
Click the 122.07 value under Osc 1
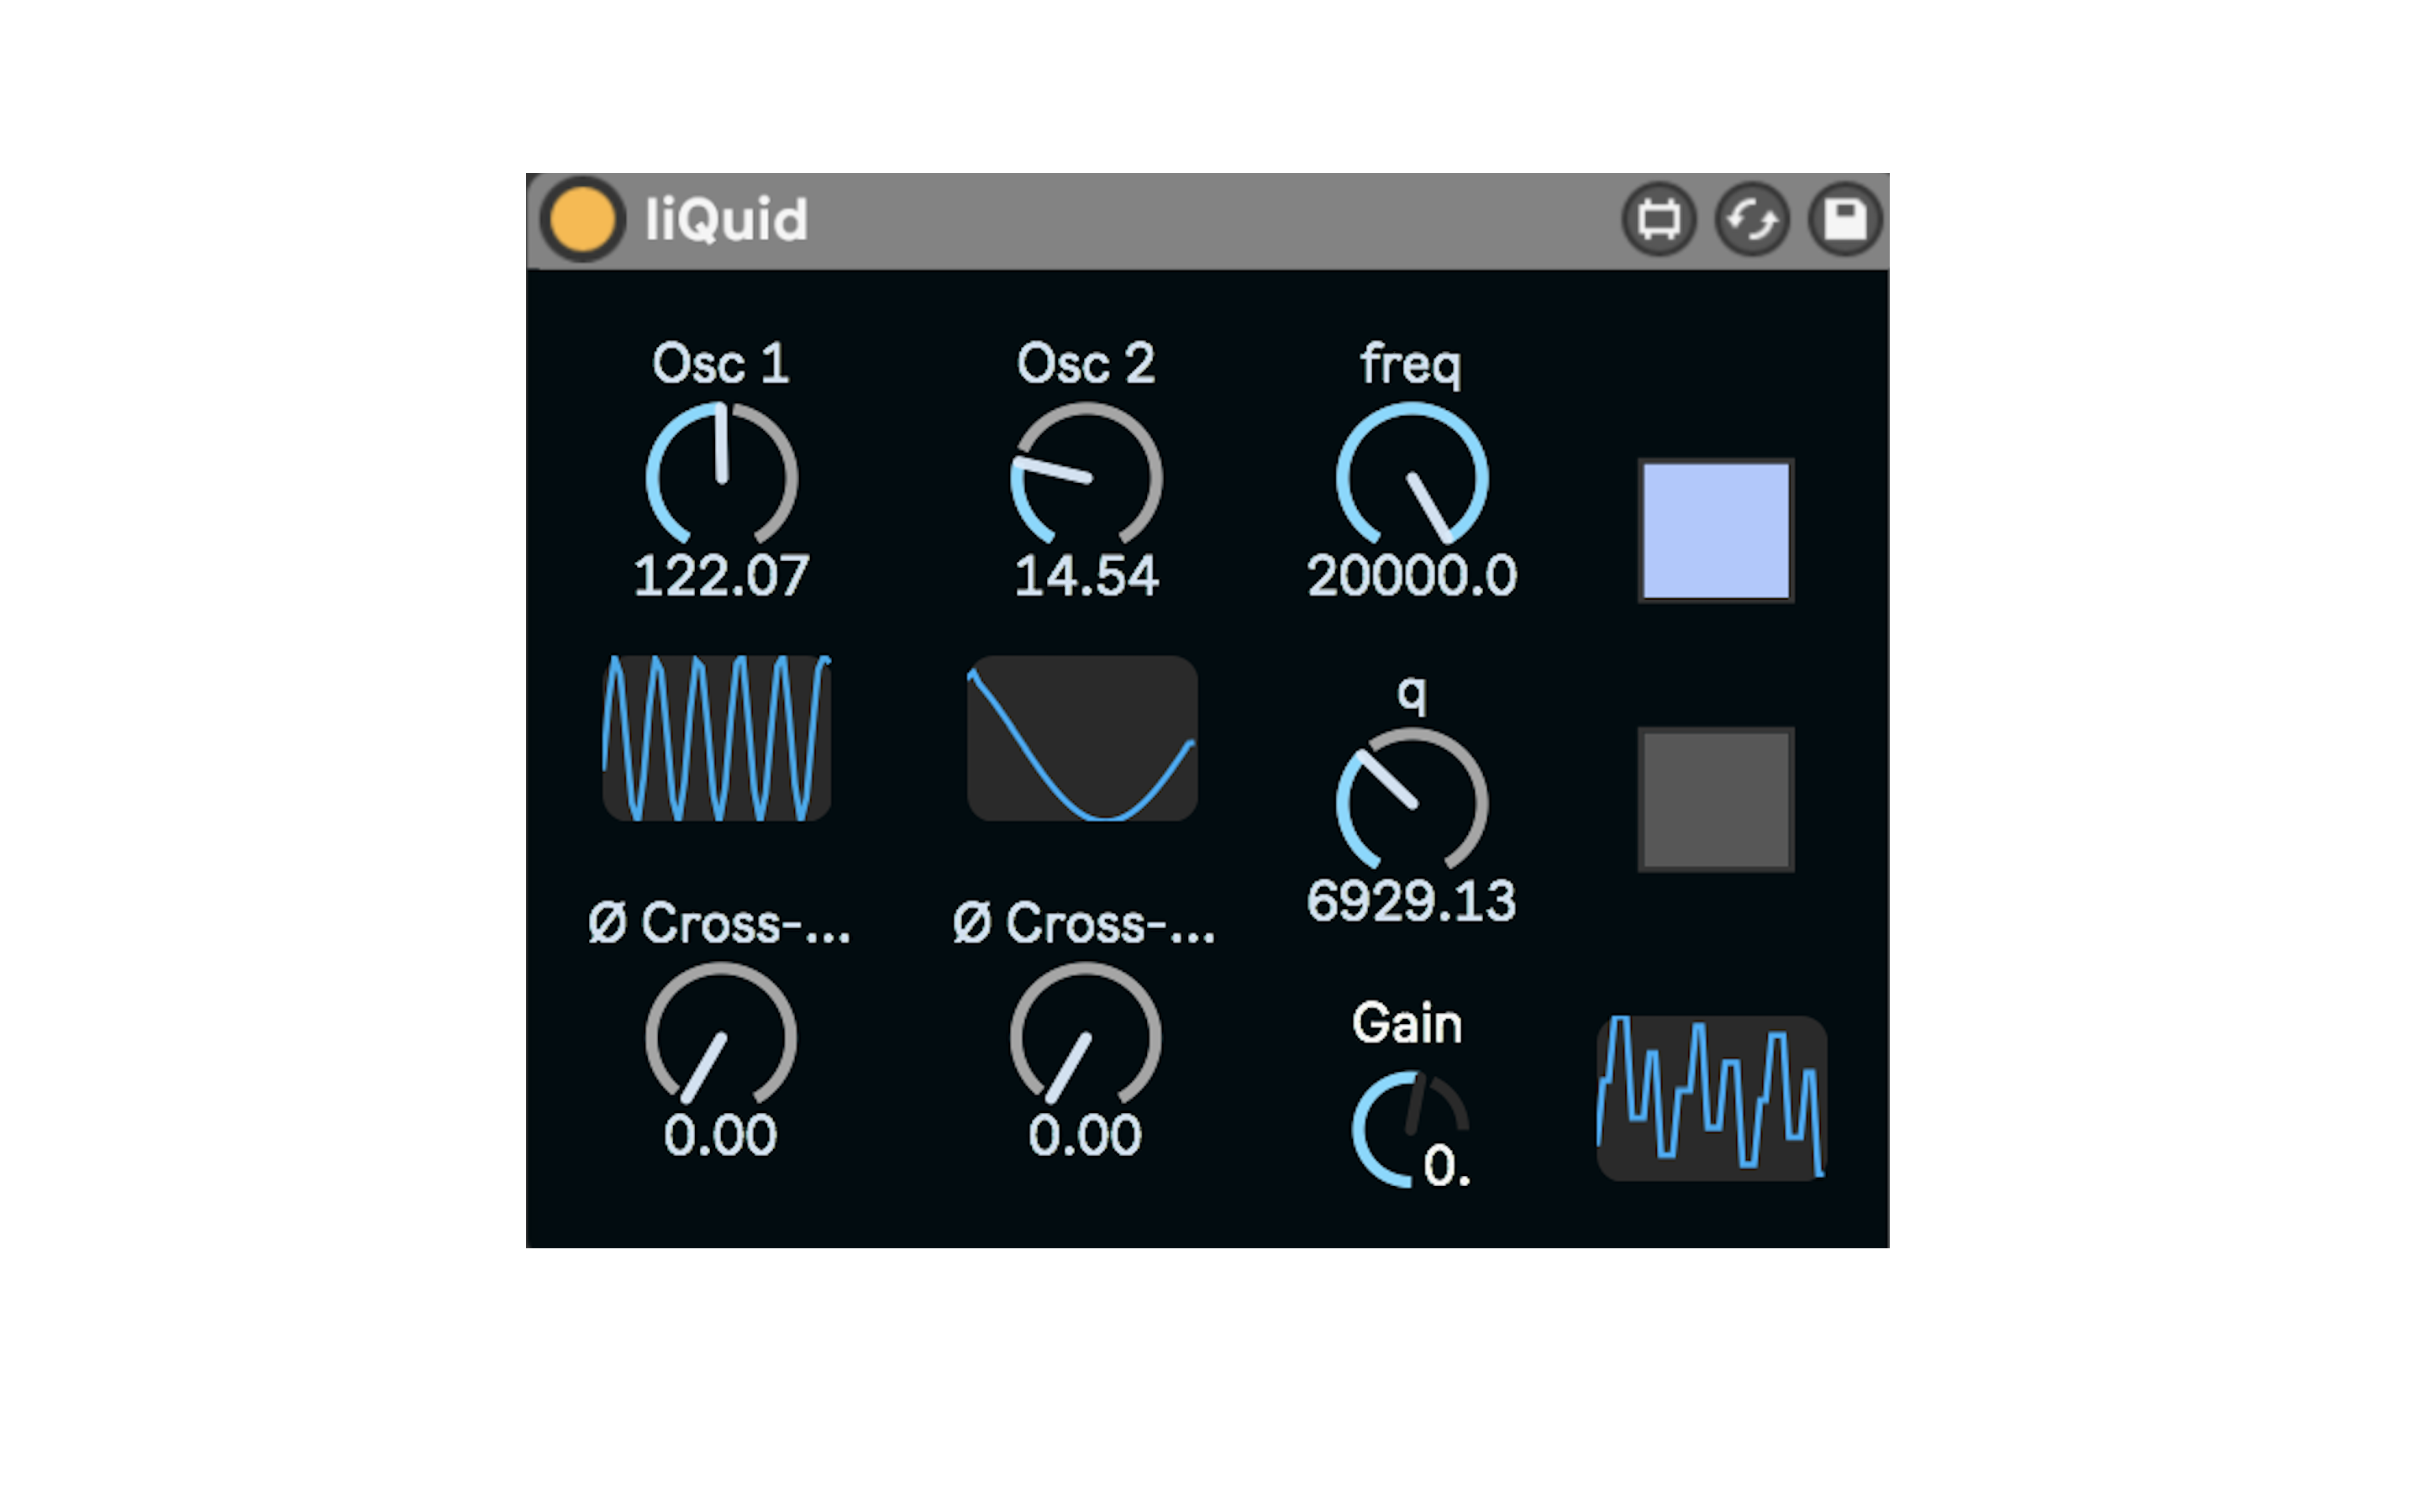click(721, 577)
